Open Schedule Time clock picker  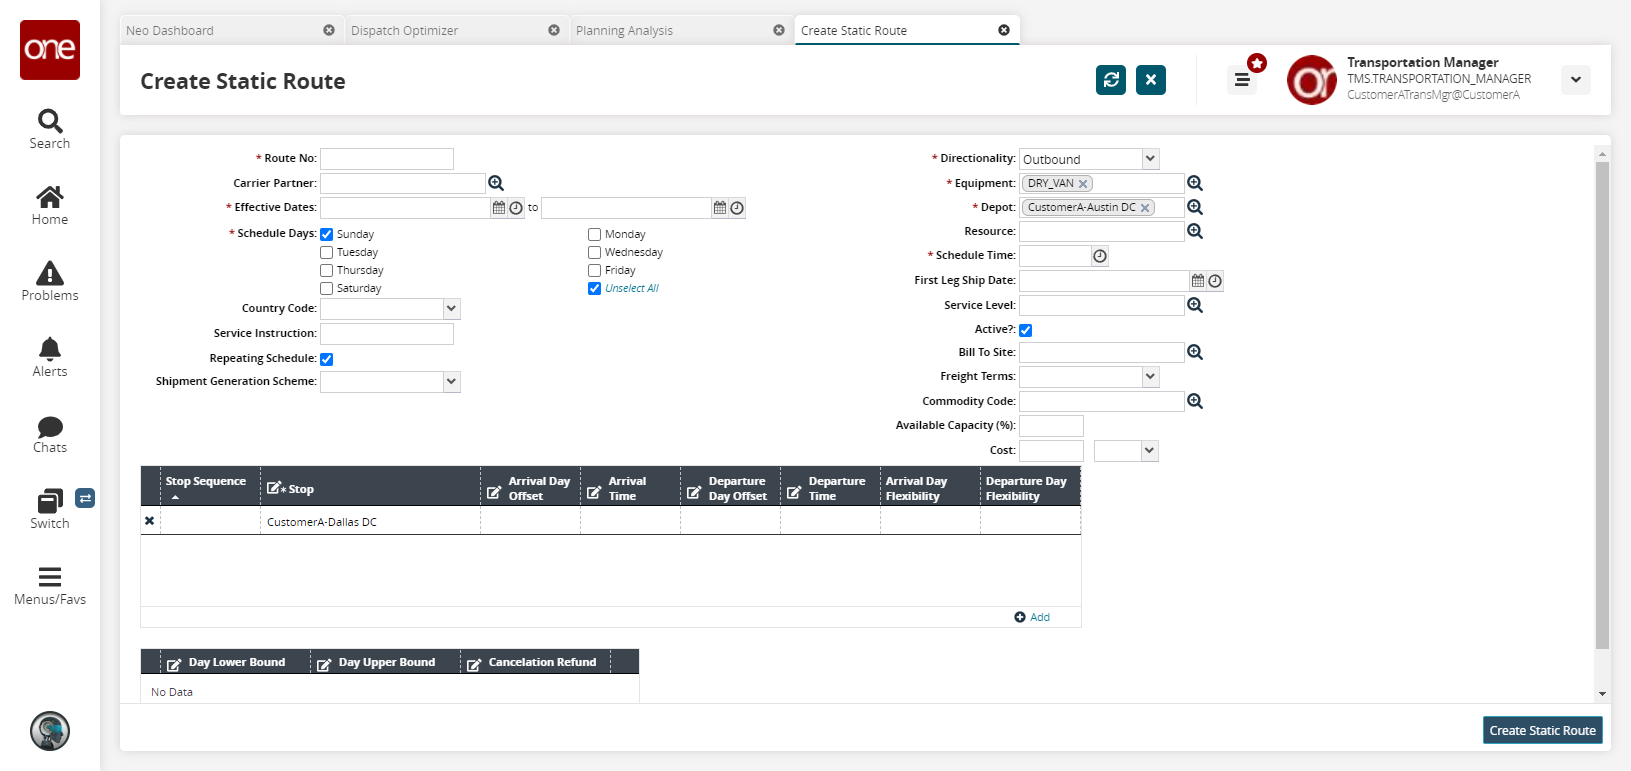[1100, 256]
